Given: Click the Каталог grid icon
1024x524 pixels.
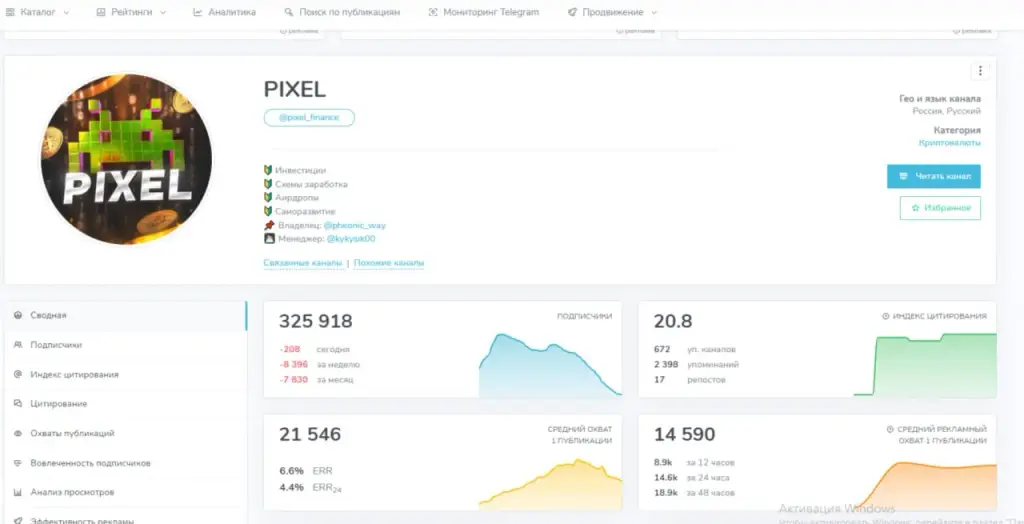Looking at the screenshot, I should click(10, 12).
